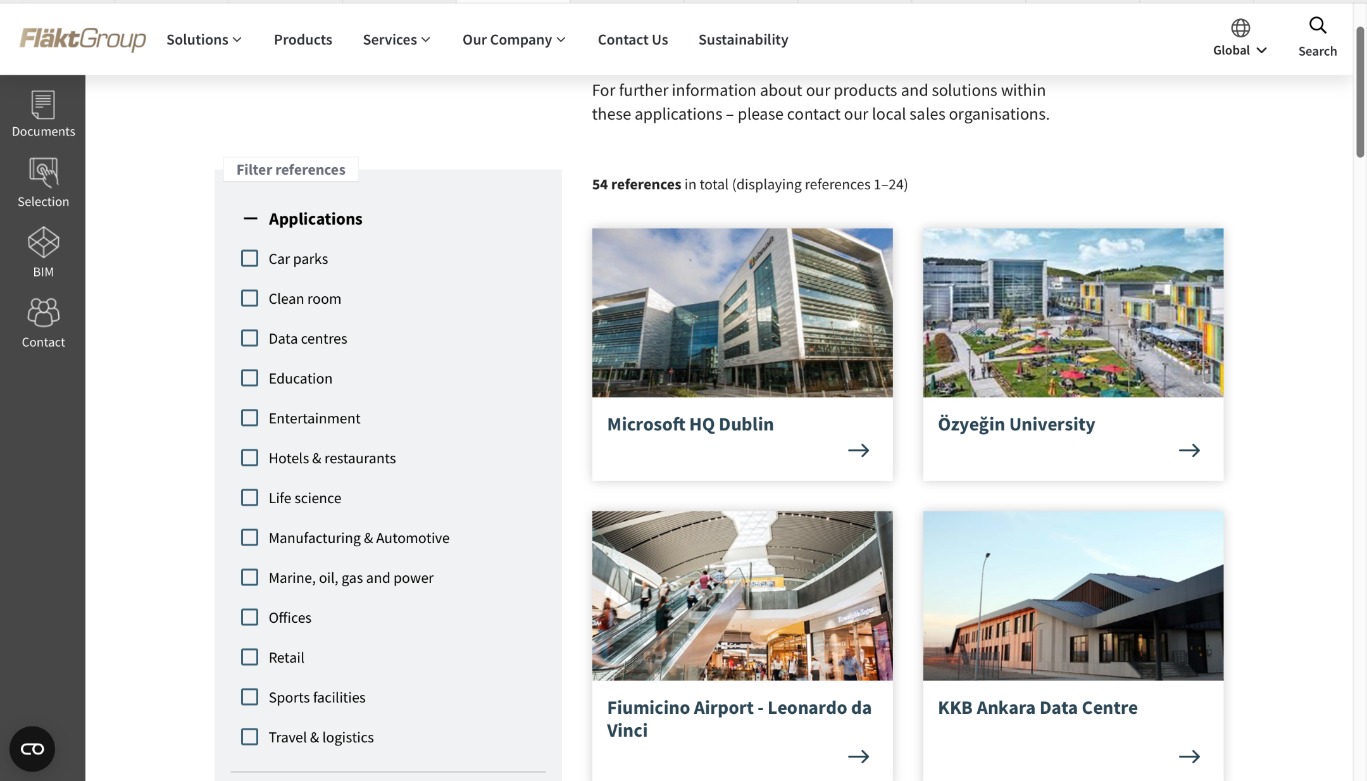Open the accessibility widget button

(32, 749)
